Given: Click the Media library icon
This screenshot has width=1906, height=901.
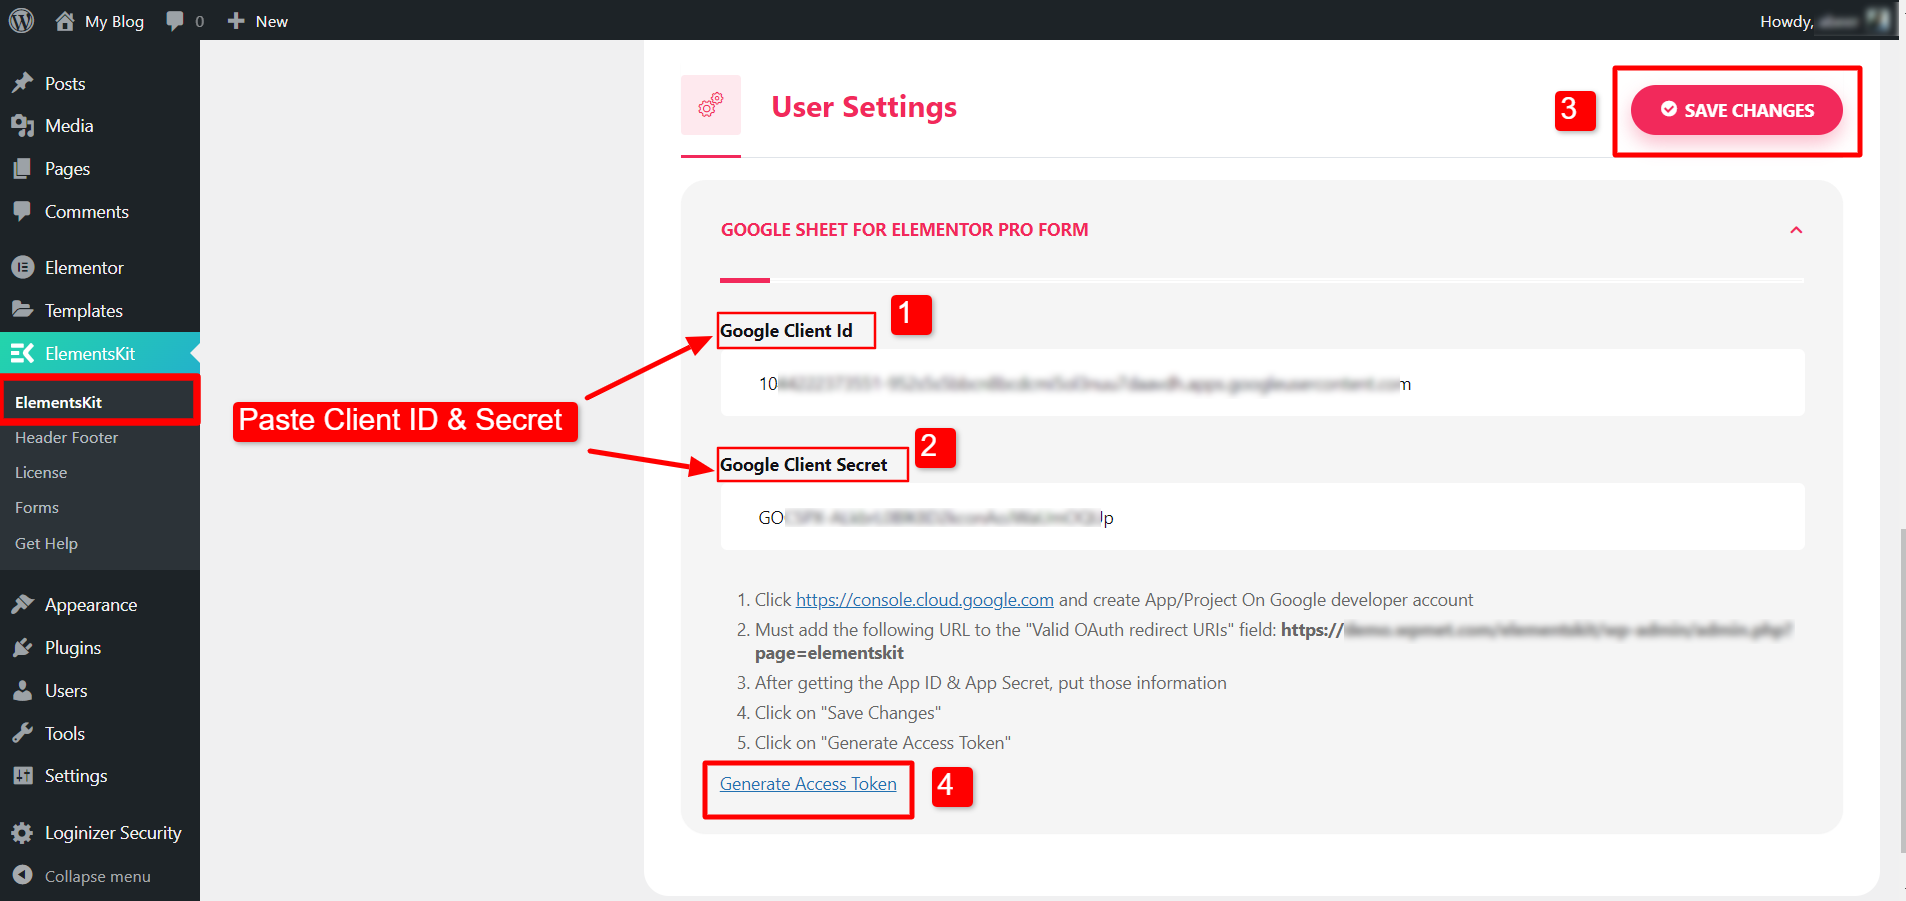Looking at the screenshot, I should [22, 126].
